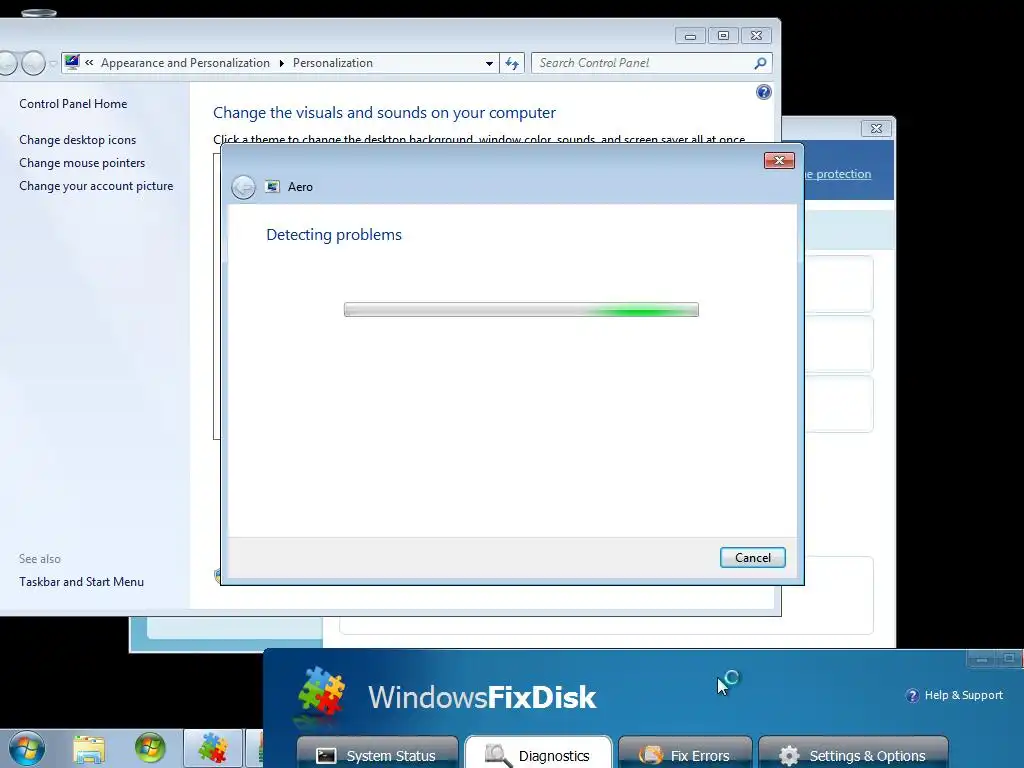Close the background window behind Personalization
1024x768 pixels.
point(876,129)
